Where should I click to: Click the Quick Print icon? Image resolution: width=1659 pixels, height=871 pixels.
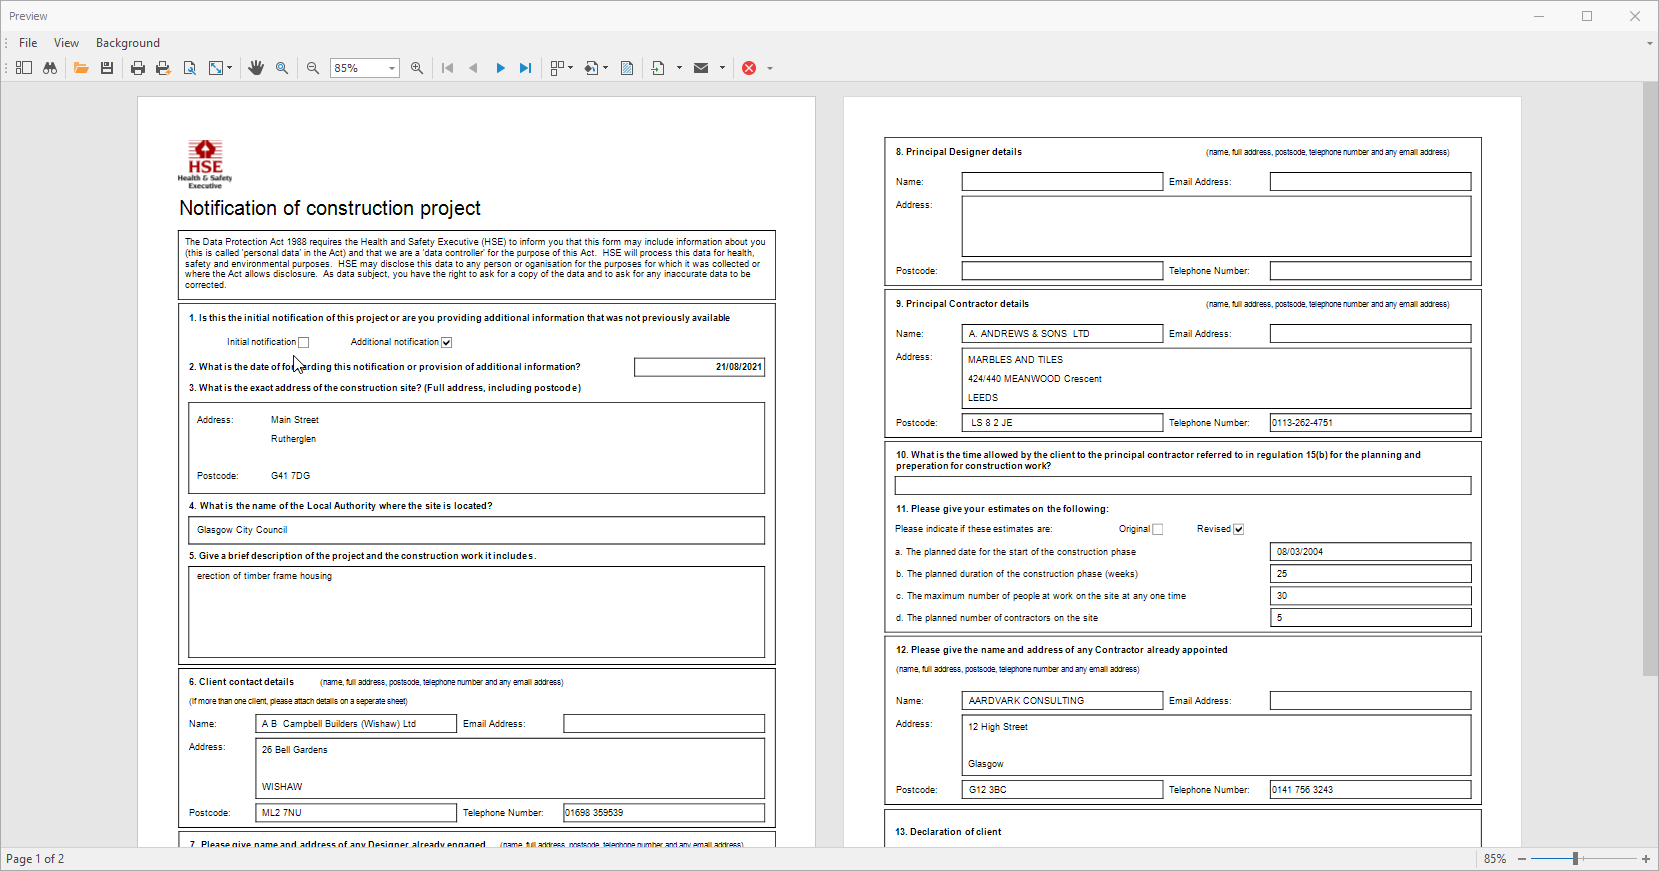tap(163, 68)
